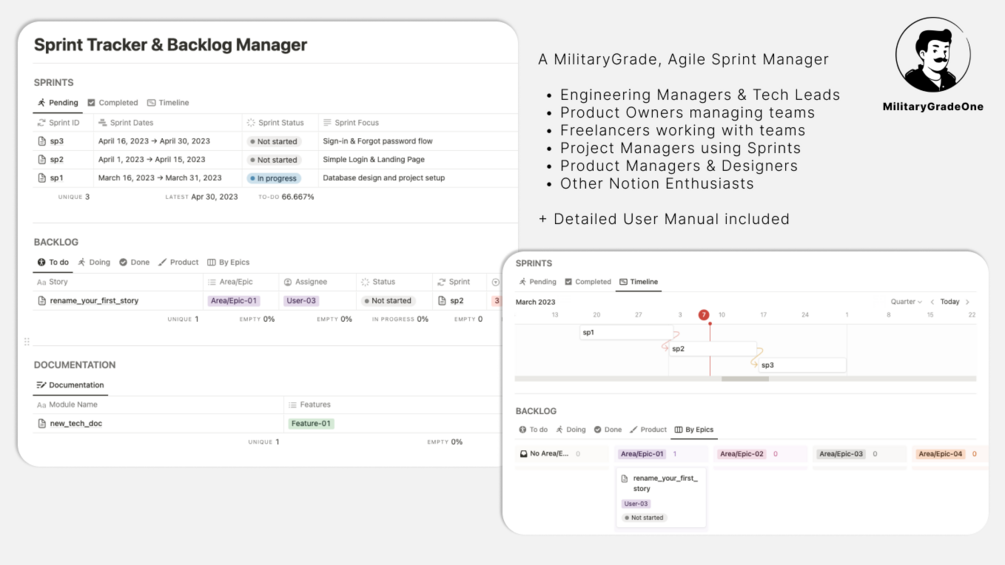This screenshot has width=1005, height=565.
Task: Click the No Area/Epic column inbox icon
Action: point(523,454)
